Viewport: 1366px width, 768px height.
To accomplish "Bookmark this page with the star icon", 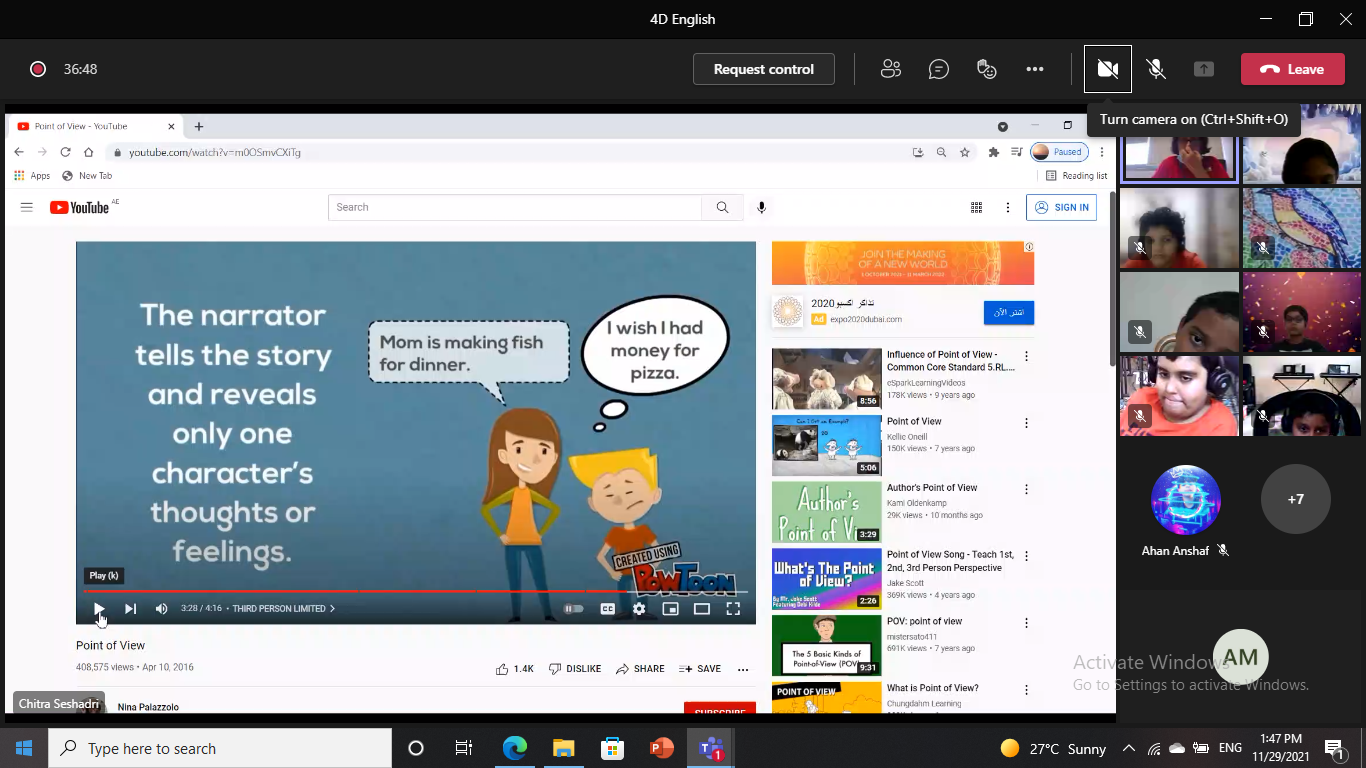I will 965,152.
